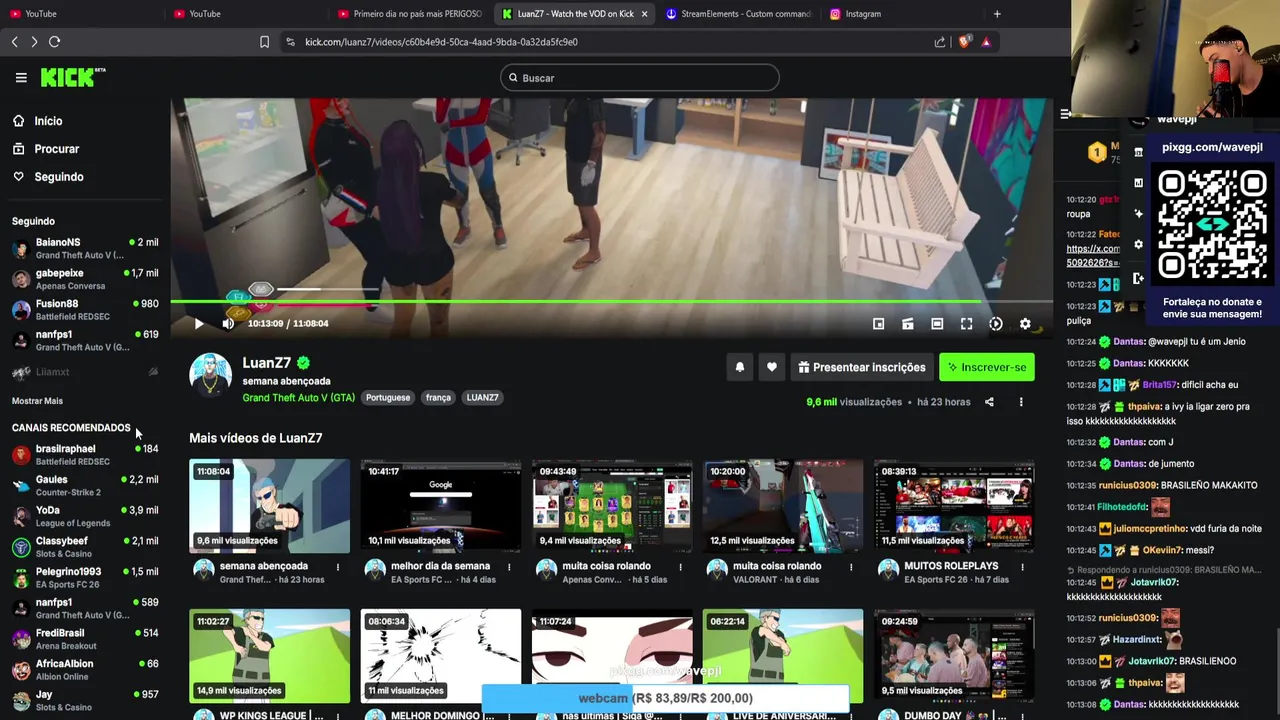The width and height of the screenshot is (1280, 720).
Task: Reload the page
Action: (x=55, y=42)
